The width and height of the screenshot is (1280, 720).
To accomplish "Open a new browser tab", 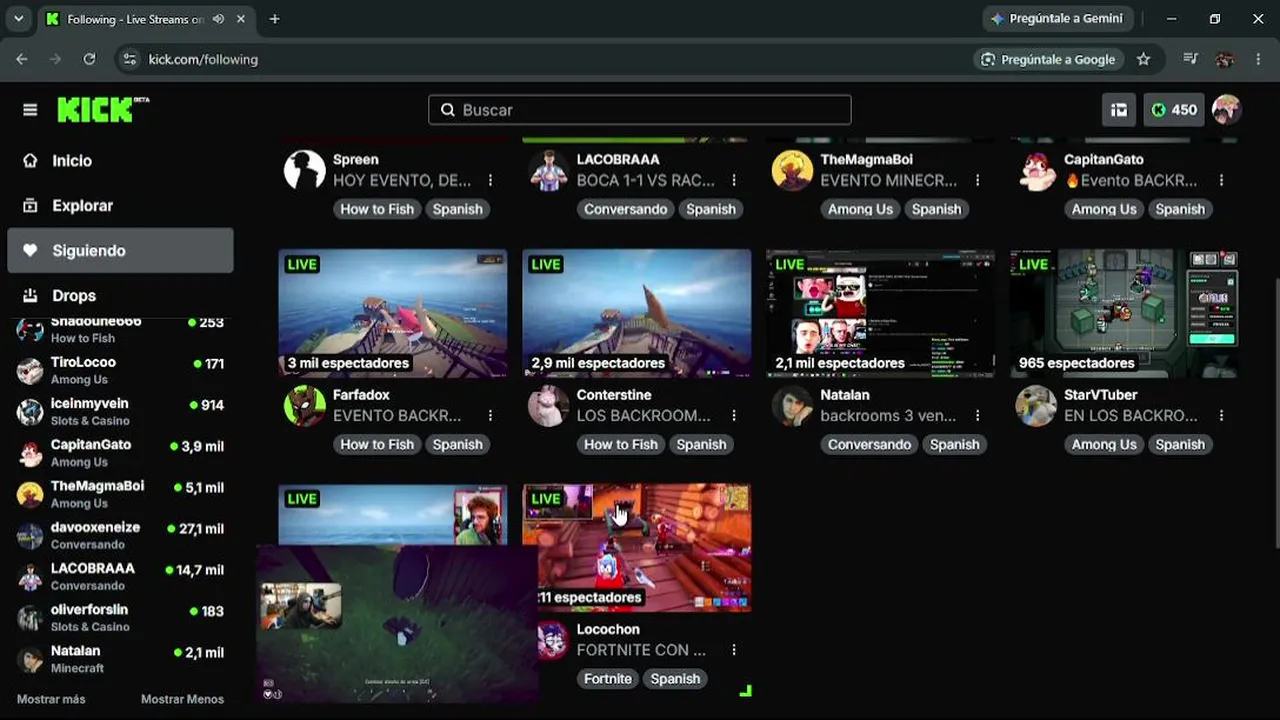I will (x=274, y=19).
